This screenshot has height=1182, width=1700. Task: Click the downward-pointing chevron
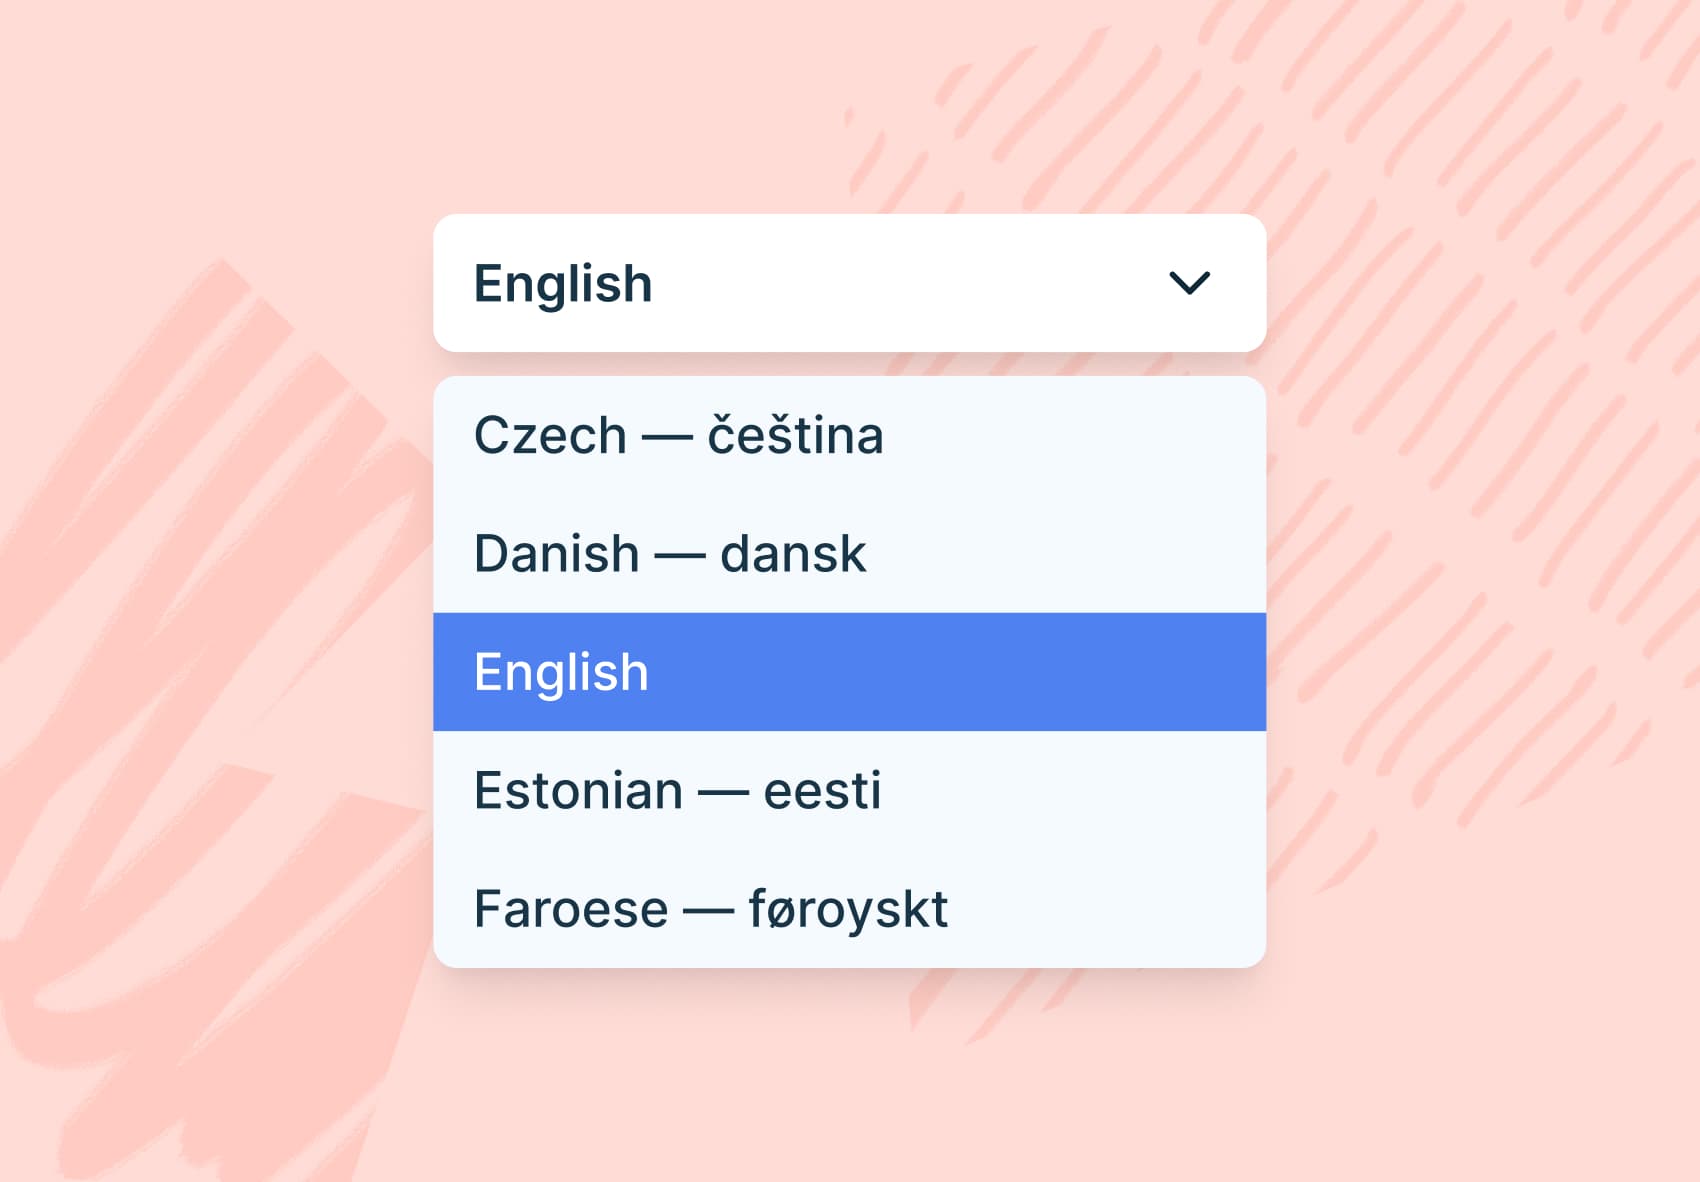[x=1190, y=284]
